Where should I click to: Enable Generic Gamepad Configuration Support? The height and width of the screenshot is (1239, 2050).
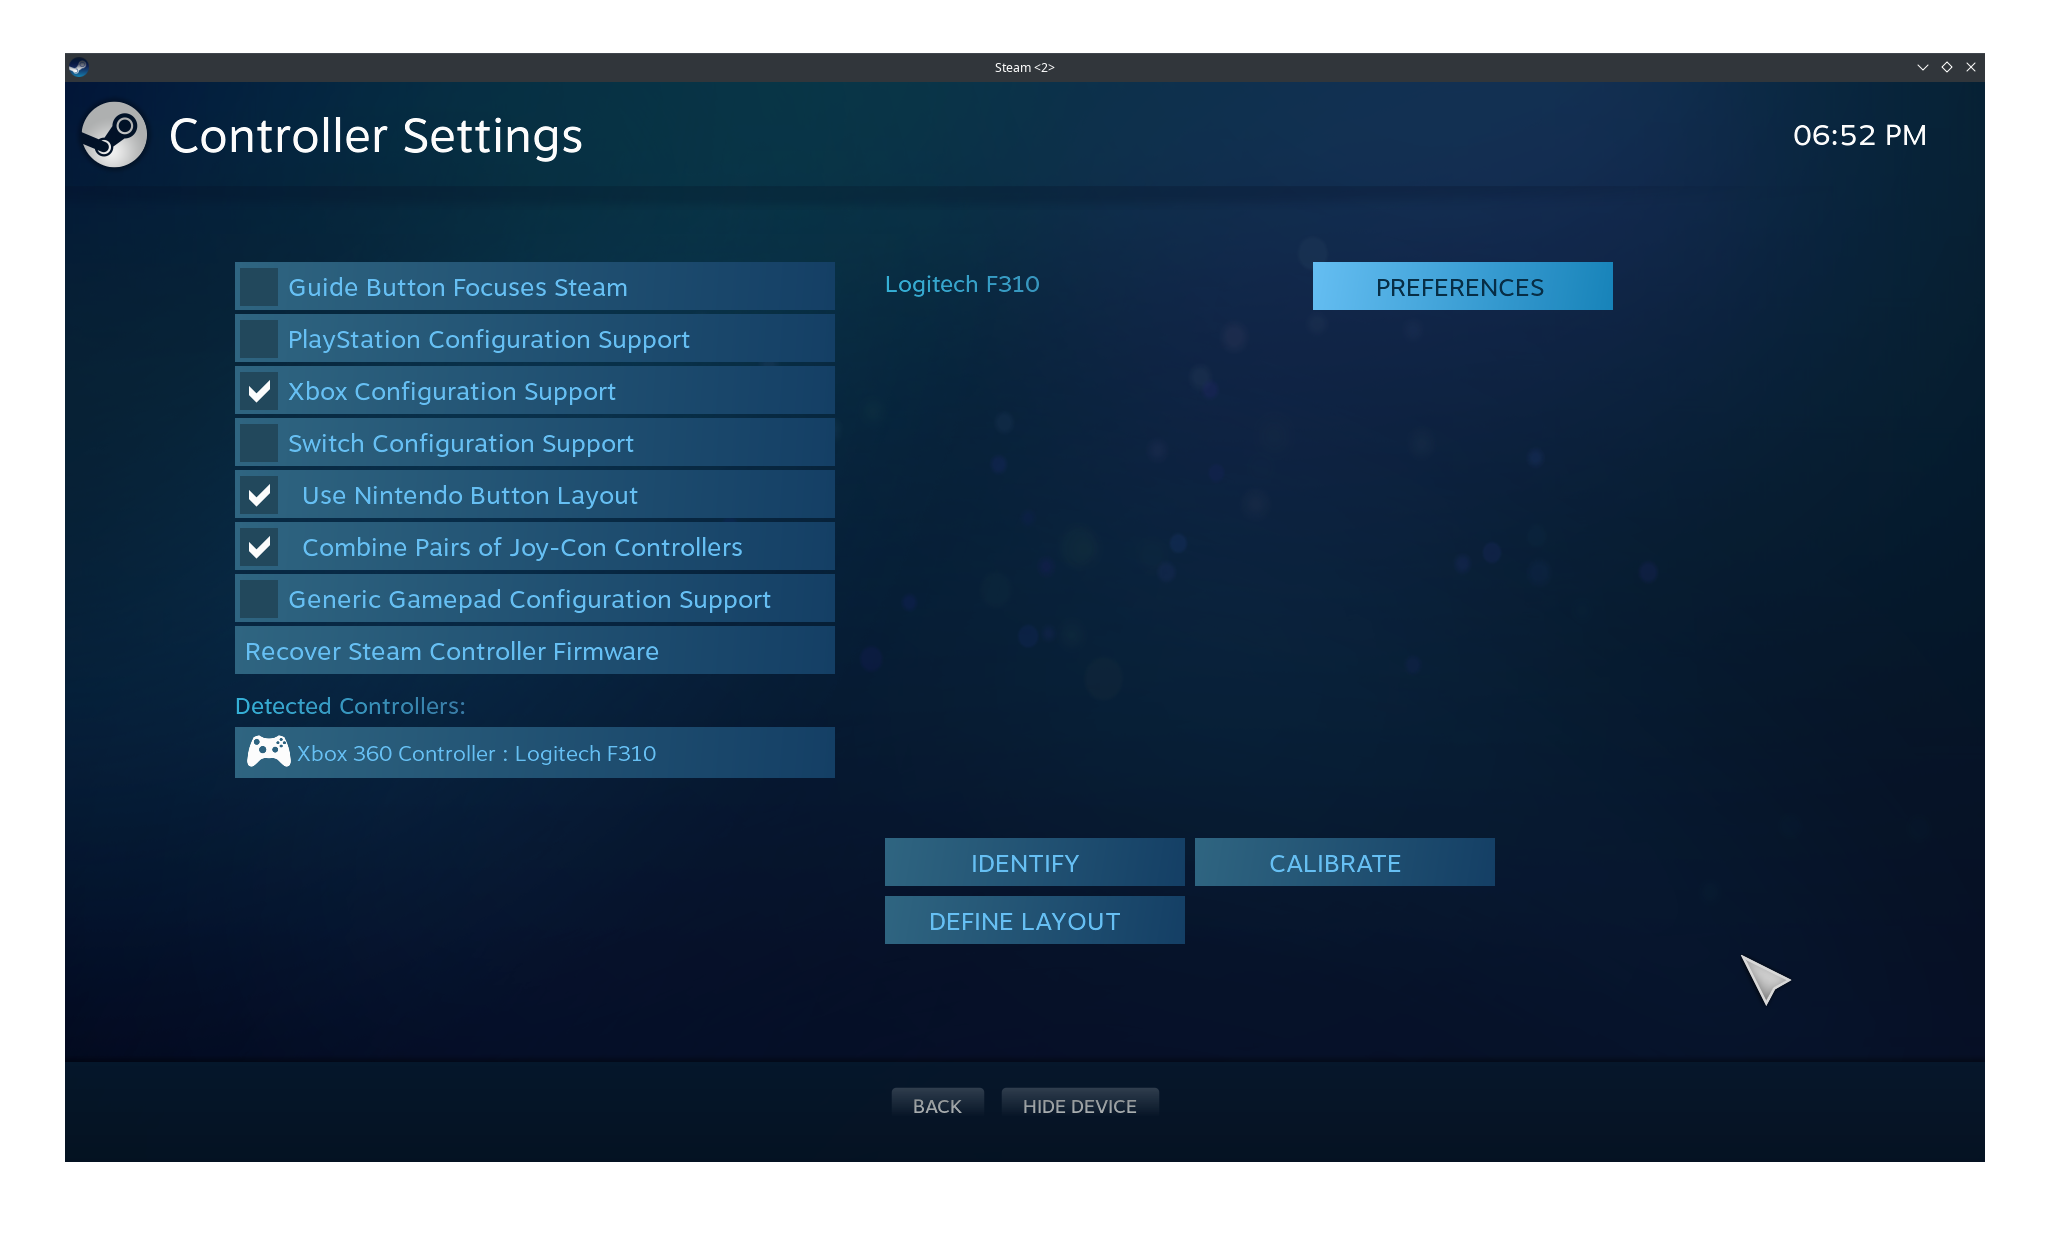click(x=259, y=599)
